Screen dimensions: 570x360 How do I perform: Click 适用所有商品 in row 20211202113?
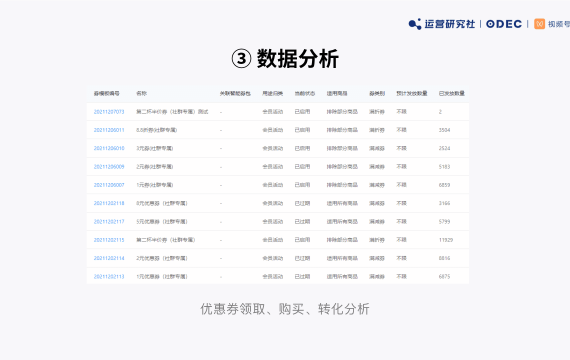coord(342,276)
